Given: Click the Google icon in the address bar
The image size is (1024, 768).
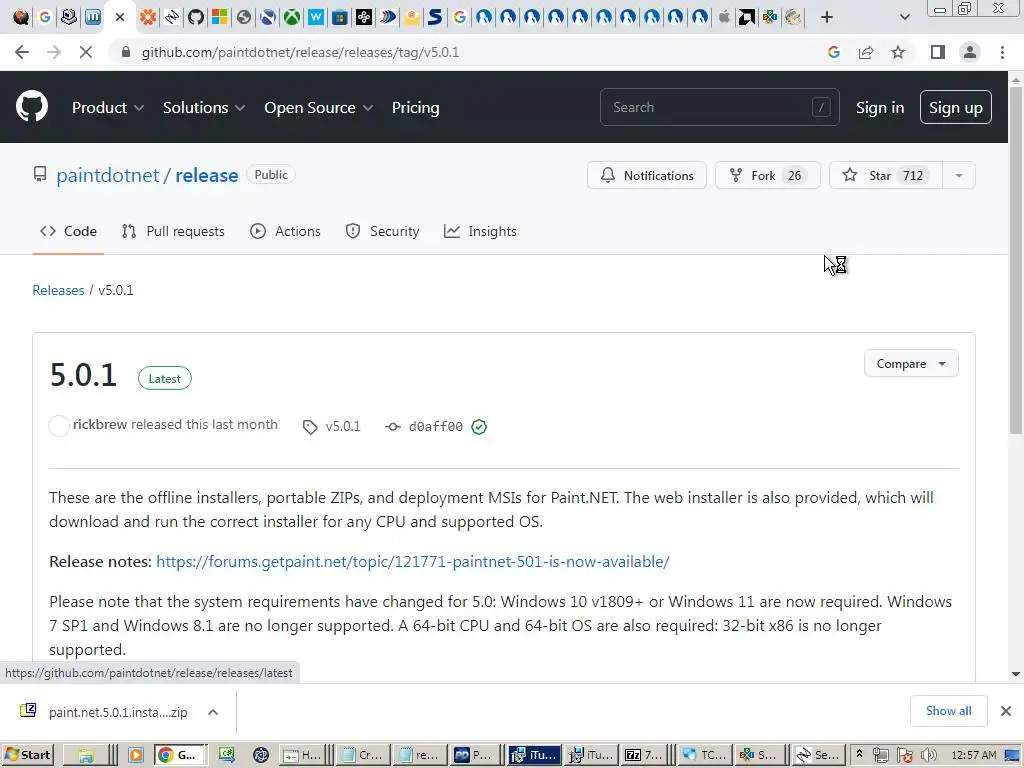Looking at the screenshot, I should point(833,52).
